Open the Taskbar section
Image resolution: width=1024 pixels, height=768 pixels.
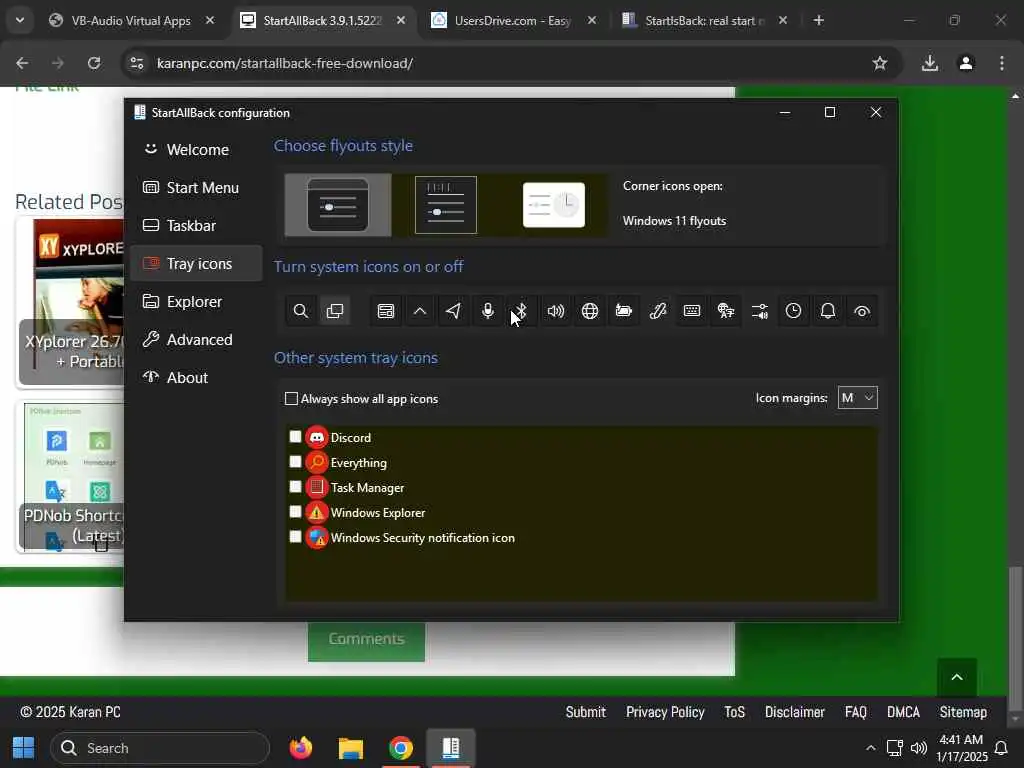(196, 225)
